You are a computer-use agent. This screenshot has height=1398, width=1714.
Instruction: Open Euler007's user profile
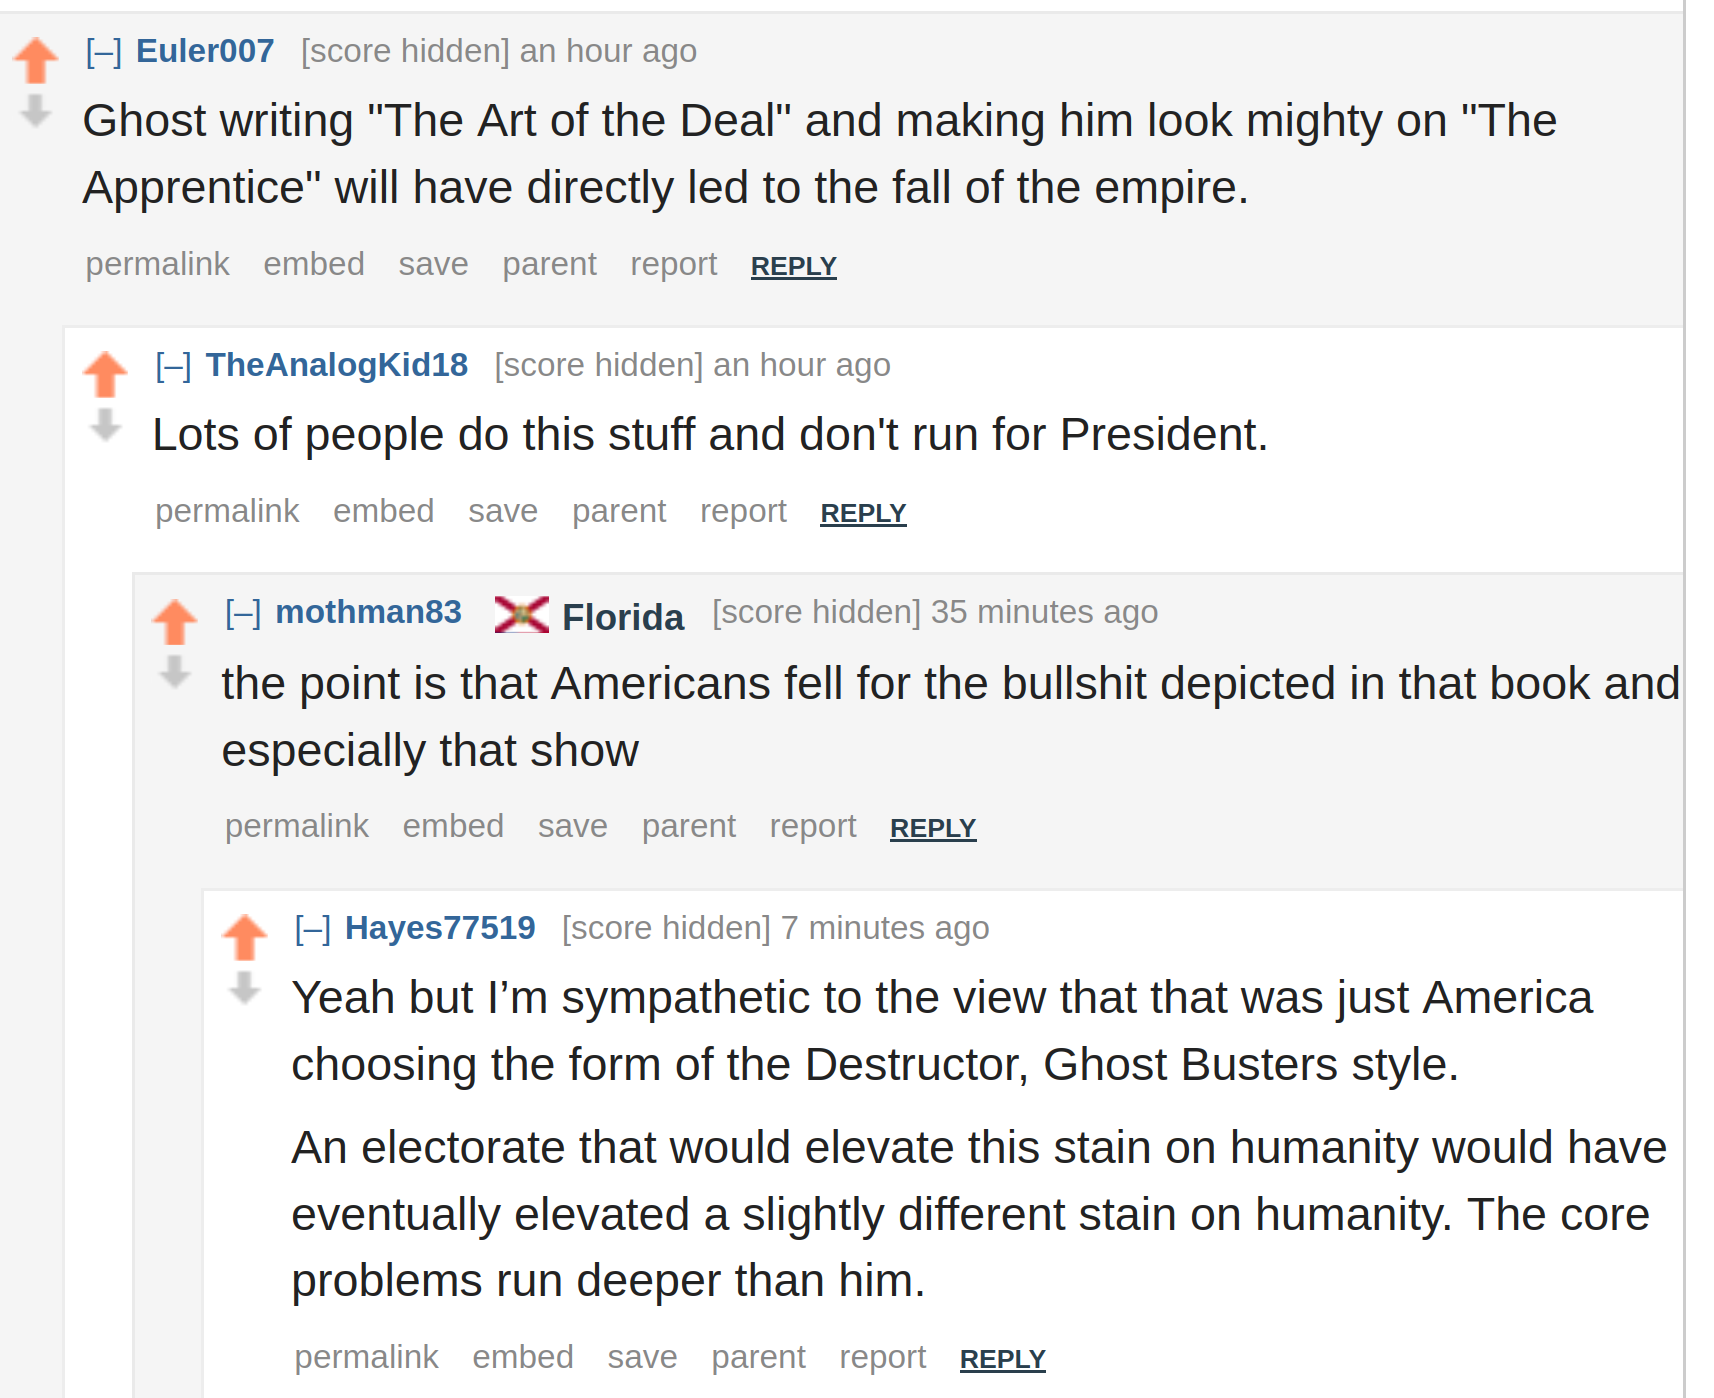point(205,51)
